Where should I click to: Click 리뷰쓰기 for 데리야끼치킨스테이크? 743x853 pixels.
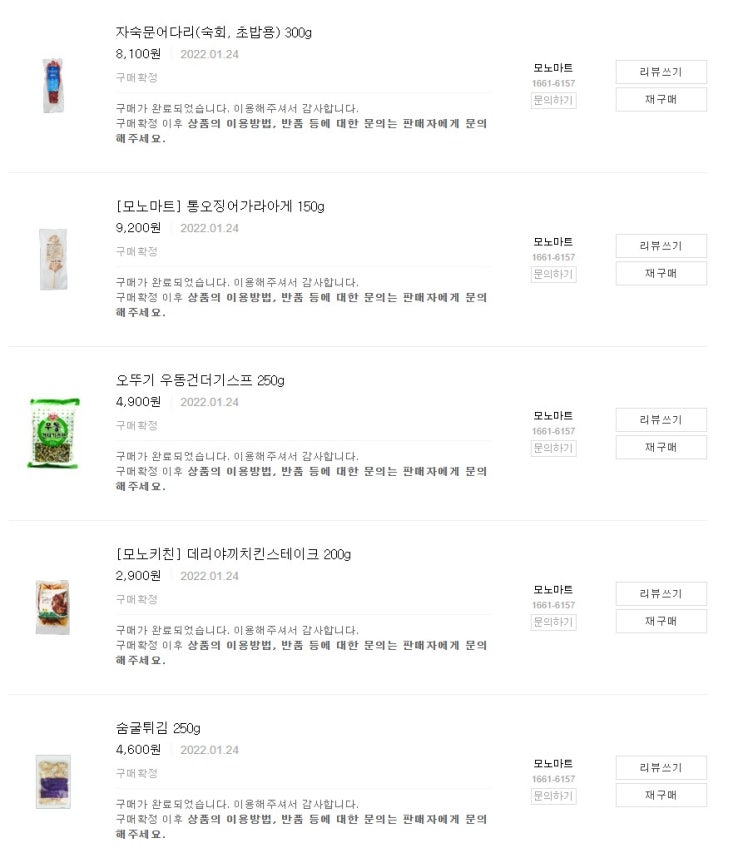(x=660, y=594)
